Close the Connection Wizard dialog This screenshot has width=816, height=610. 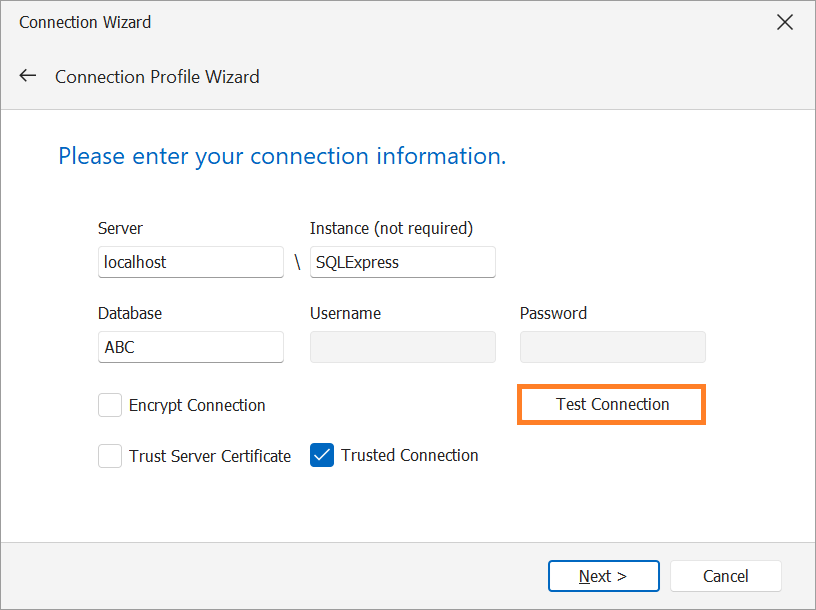point(785,22)
